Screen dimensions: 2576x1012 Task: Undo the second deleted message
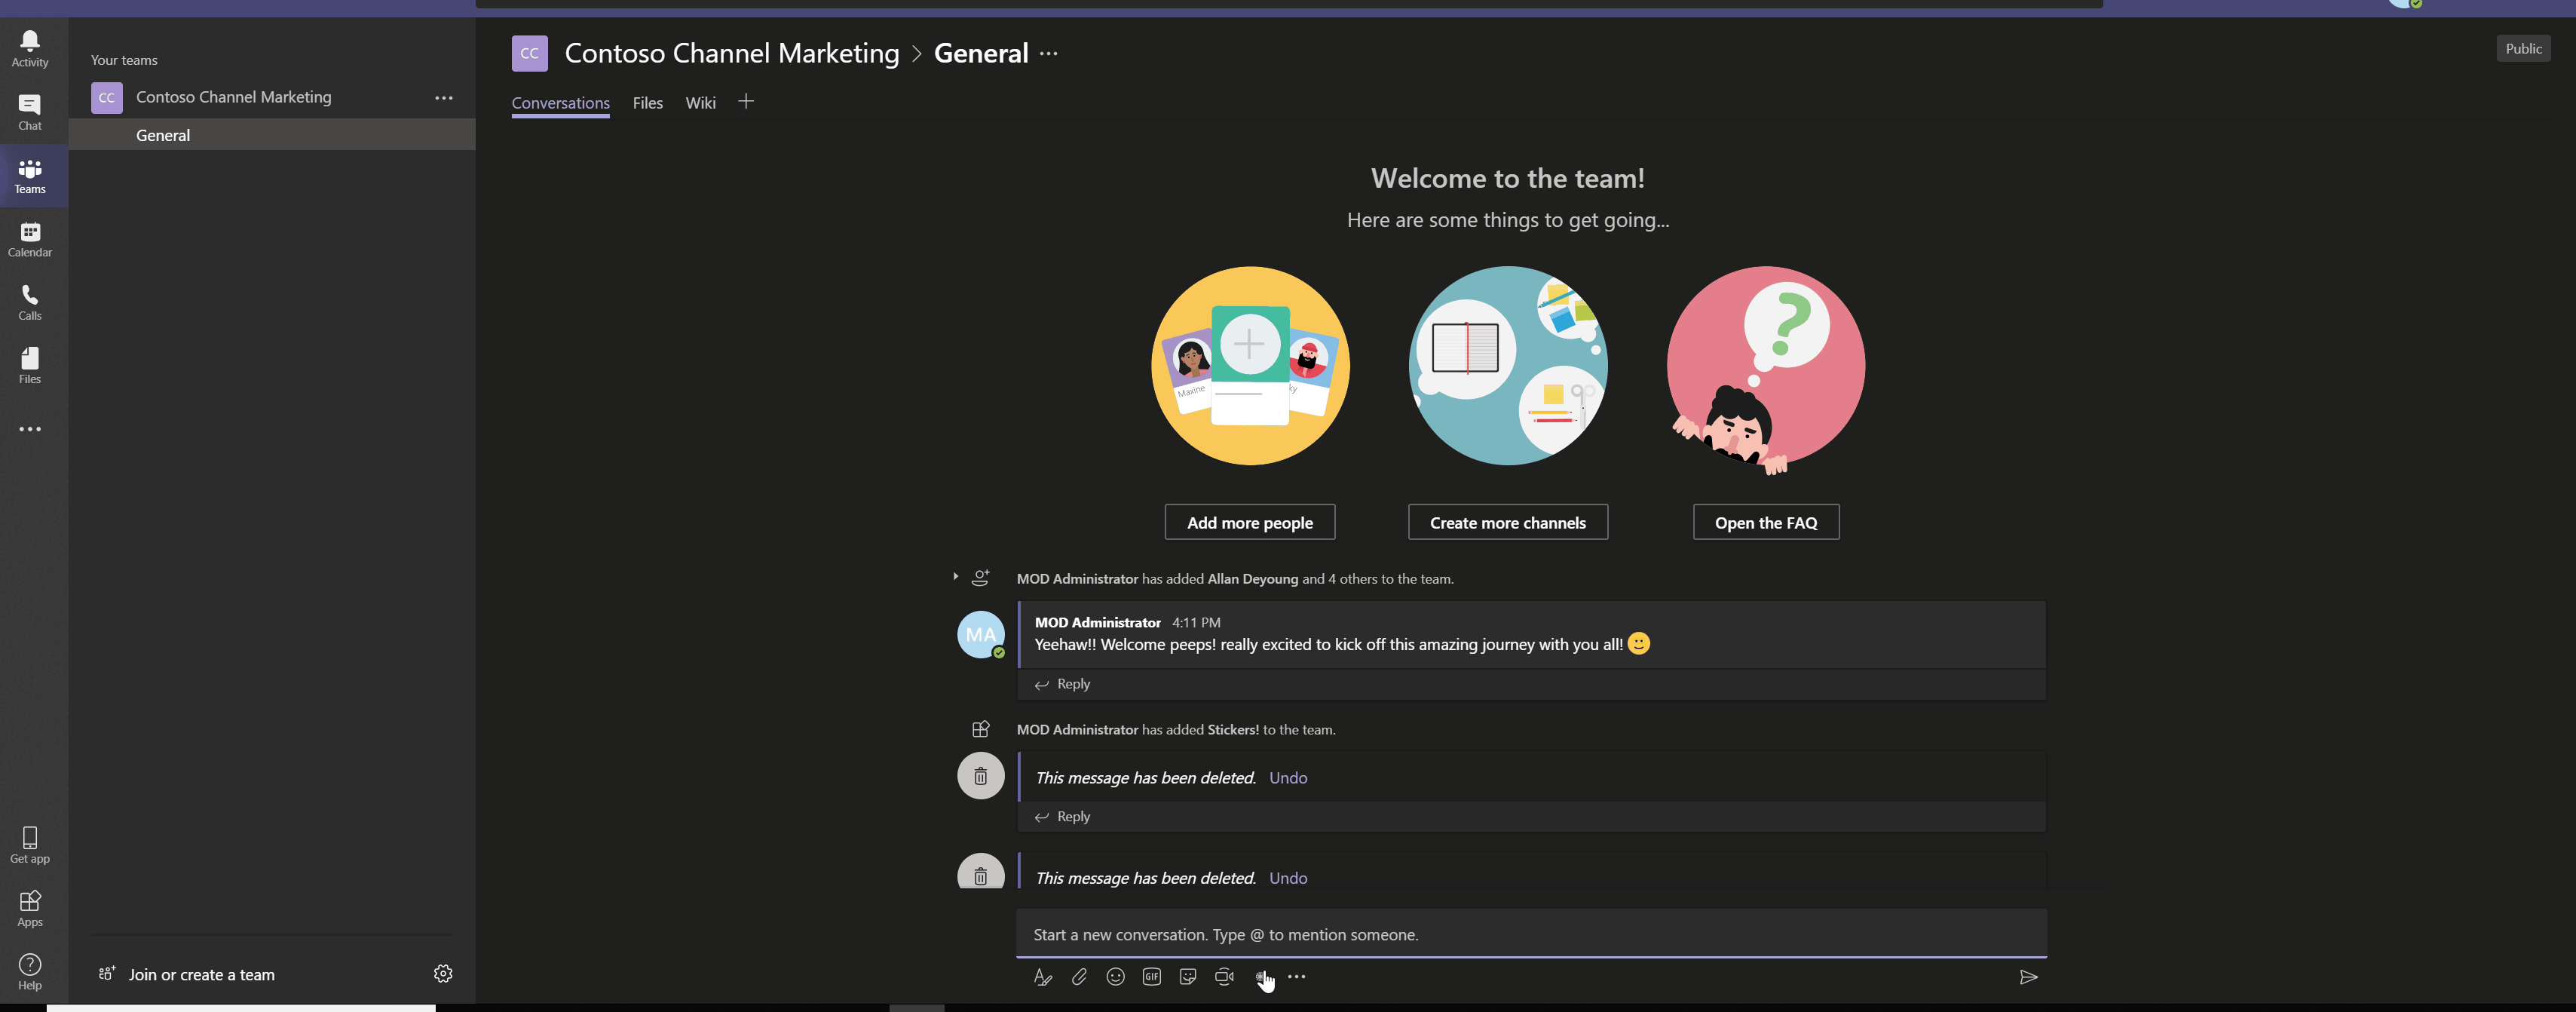[1288, 876]
